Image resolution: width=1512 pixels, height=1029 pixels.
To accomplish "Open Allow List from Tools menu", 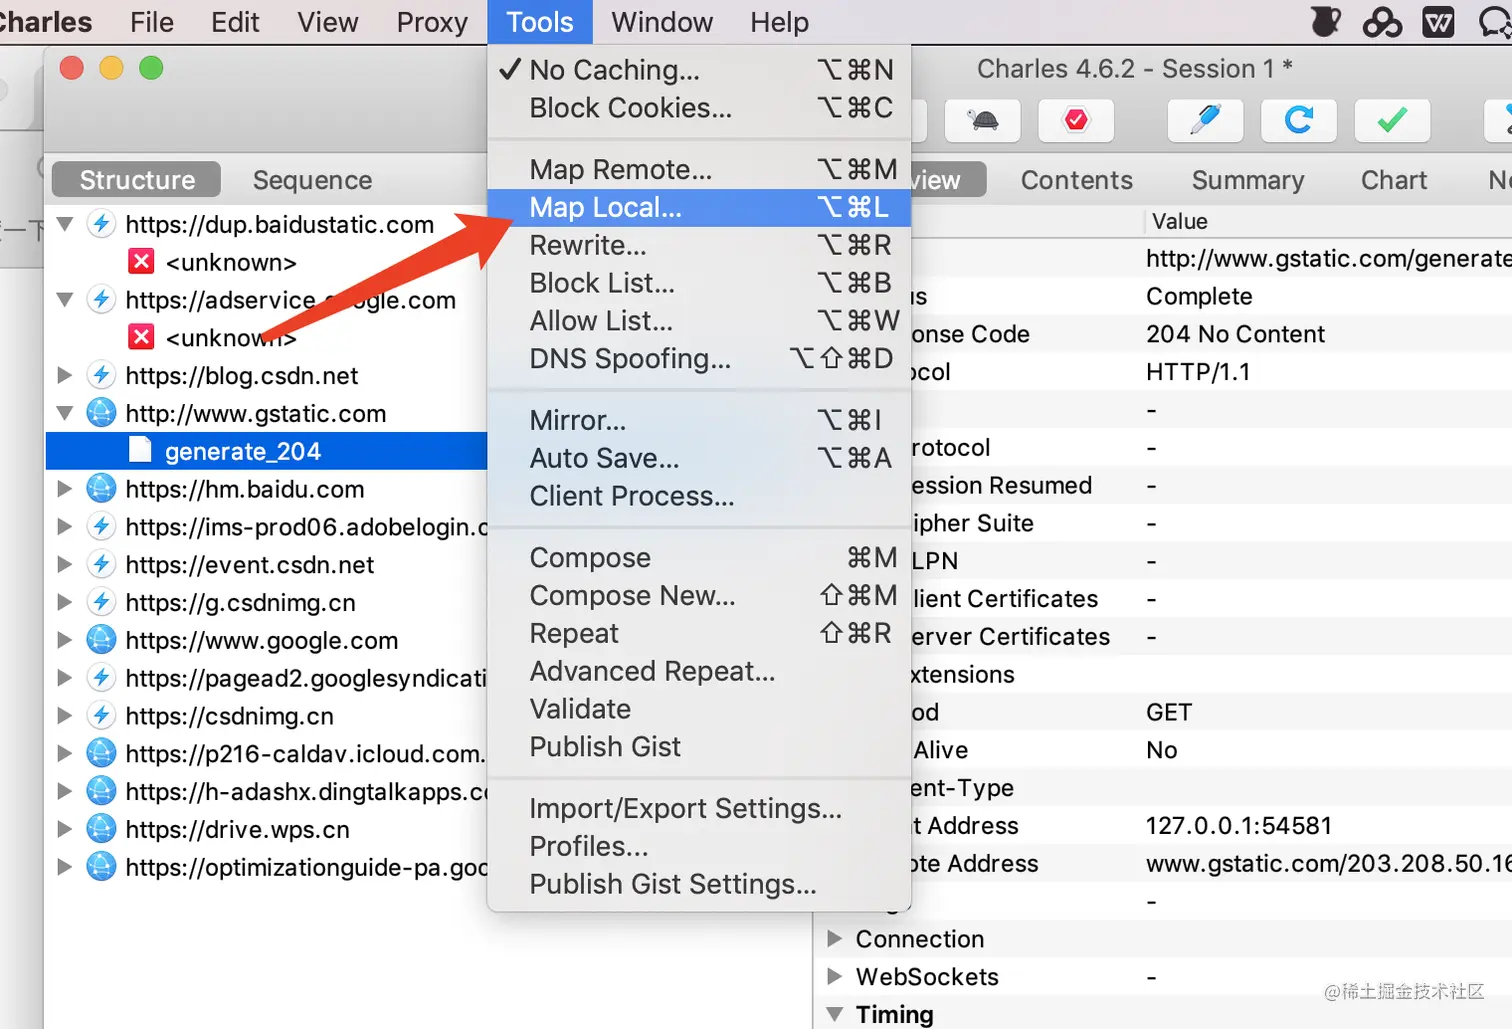I will [699, 321].
